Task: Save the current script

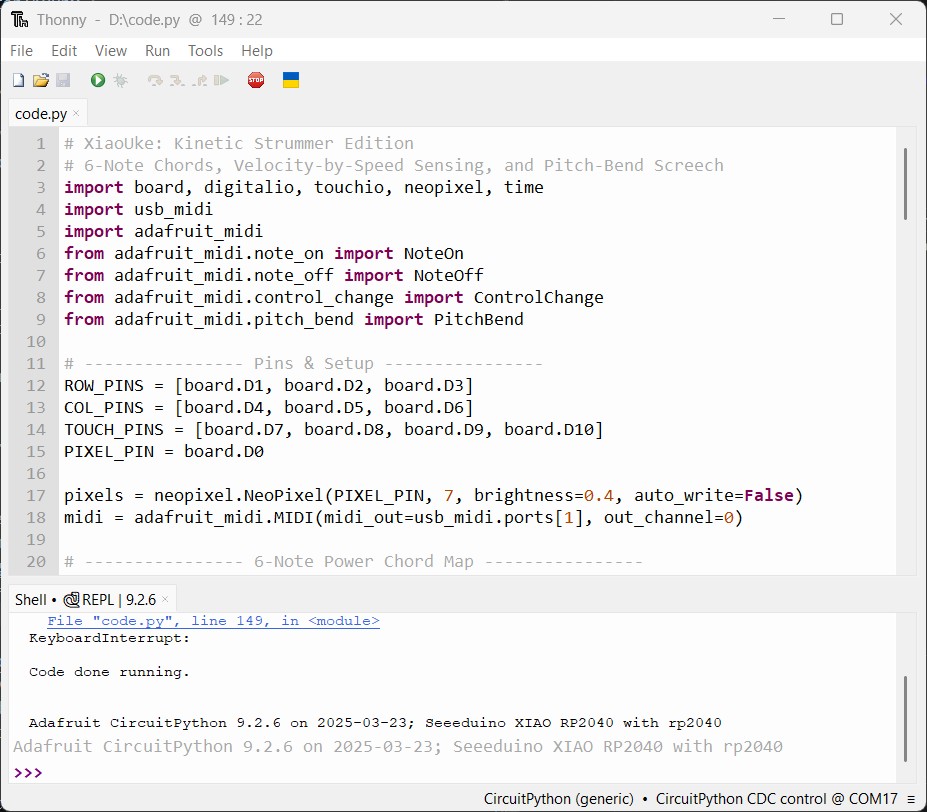Action: (x=62, y=79)
